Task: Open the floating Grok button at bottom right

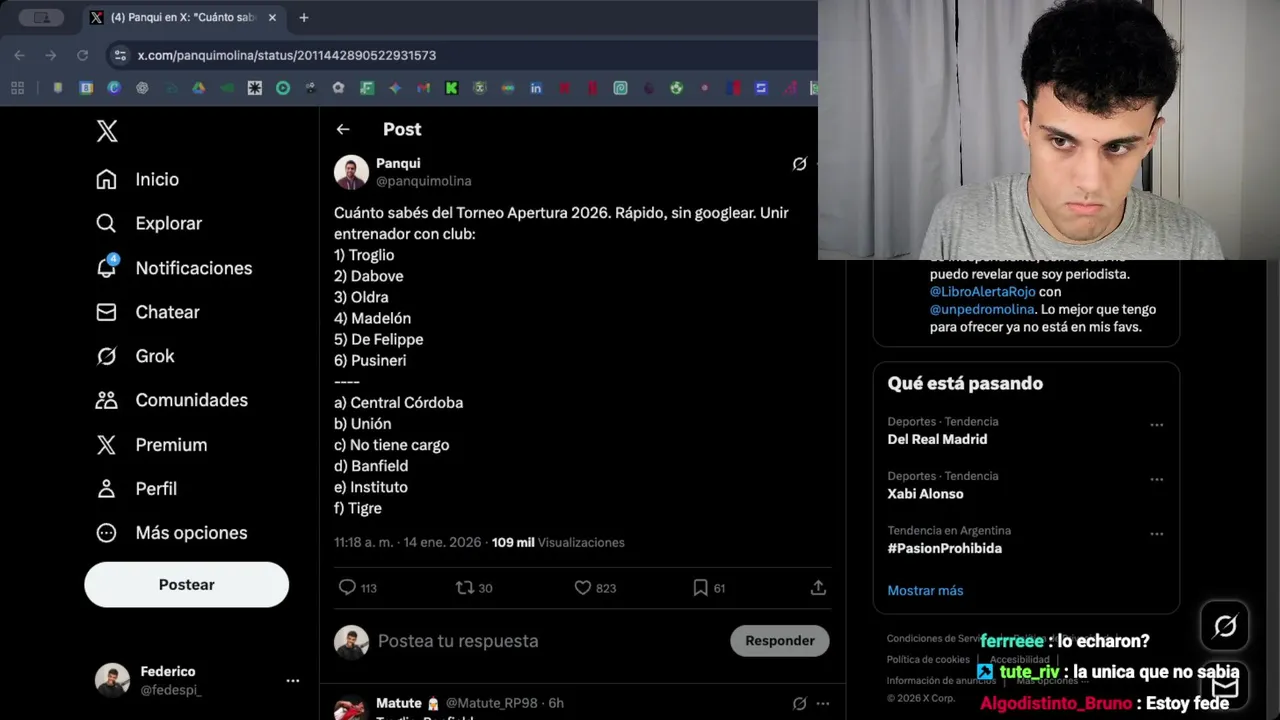Action: coord(1225,627)
